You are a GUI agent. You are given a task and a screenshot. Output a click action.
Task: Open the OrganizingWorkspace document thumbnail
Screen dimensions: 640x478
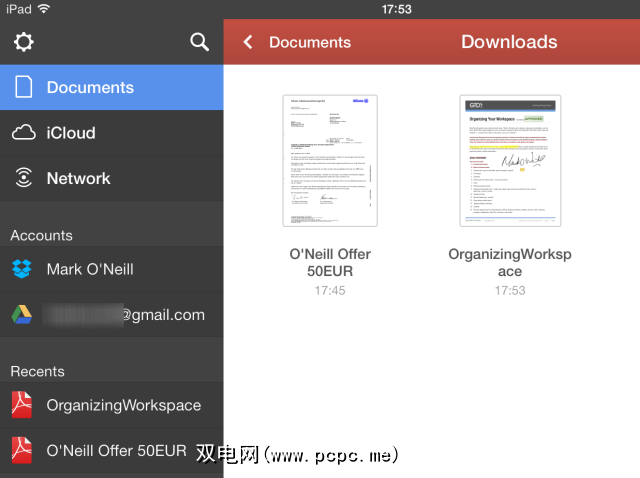(510, 161)
